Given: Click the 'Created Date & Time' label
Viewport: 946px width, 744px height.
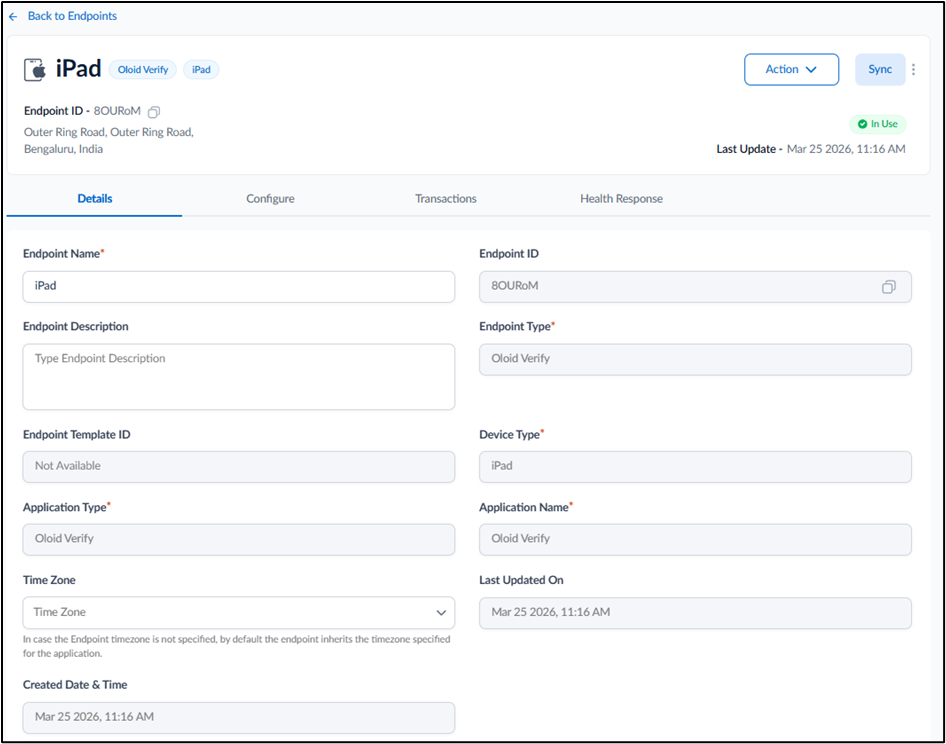Looking at the screenshot, I should tap(75, 685).
